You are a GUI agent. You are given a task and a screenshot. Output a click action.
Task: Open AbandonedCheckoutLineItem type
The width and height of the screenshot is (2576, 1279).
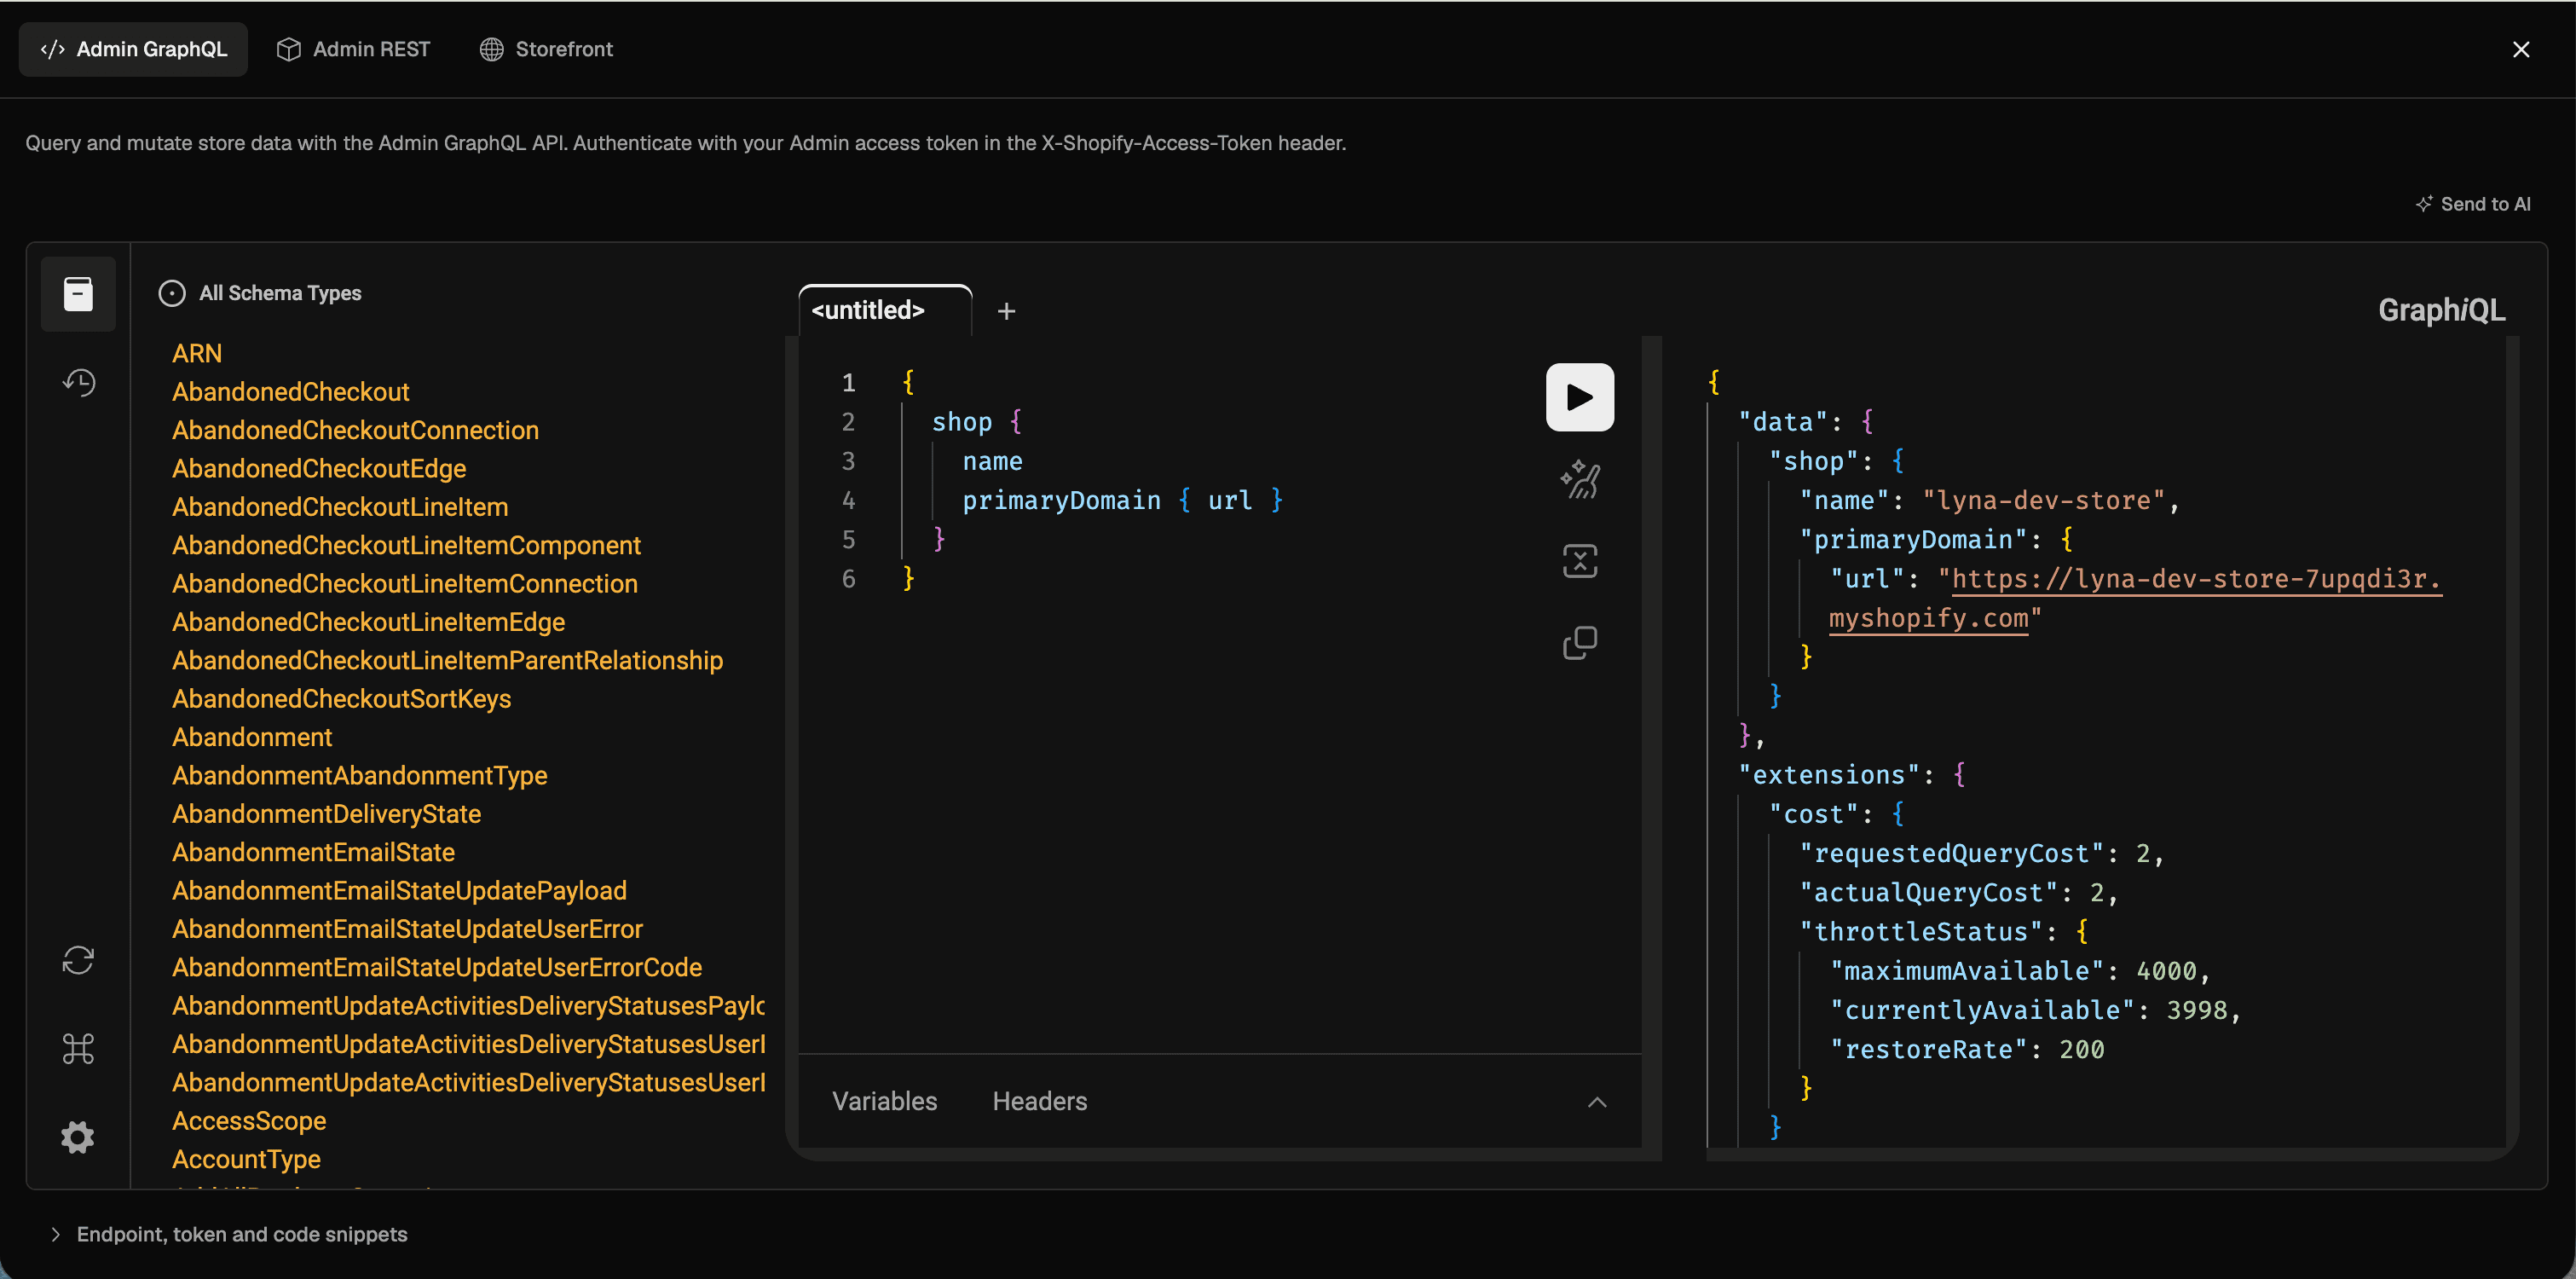[x=340, y=507]
